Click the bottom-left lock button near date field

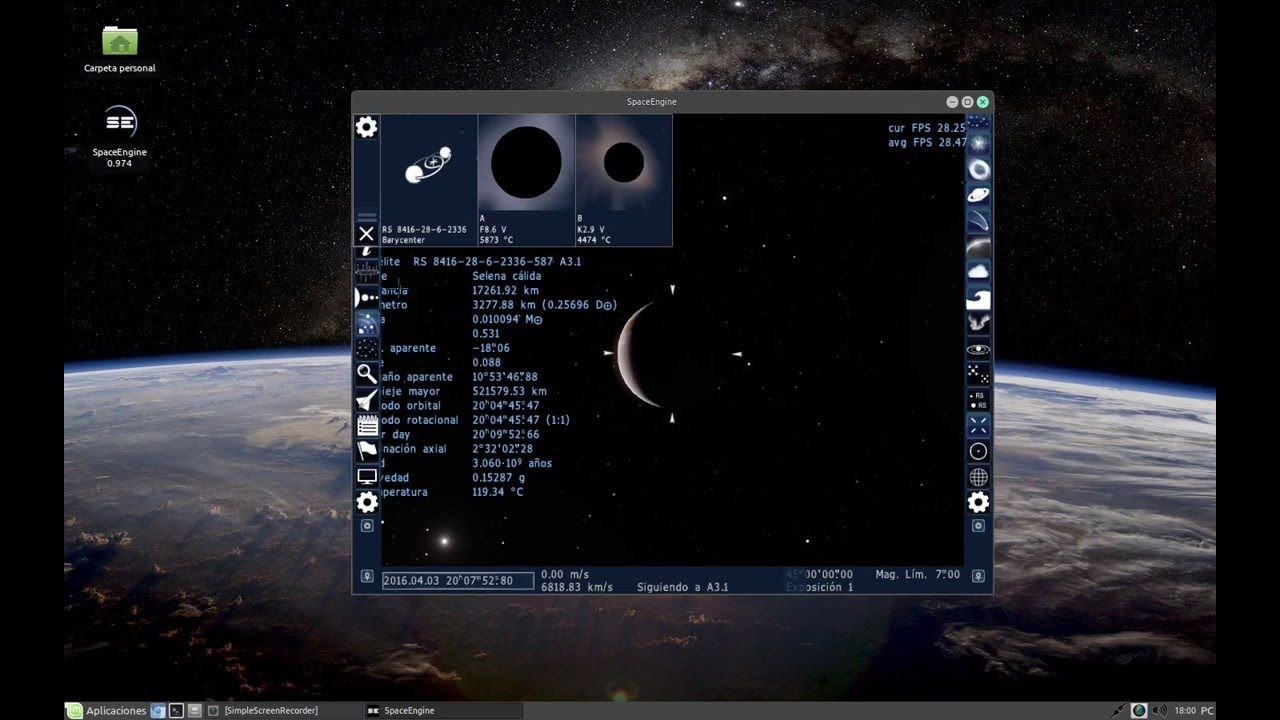point(367,577)
